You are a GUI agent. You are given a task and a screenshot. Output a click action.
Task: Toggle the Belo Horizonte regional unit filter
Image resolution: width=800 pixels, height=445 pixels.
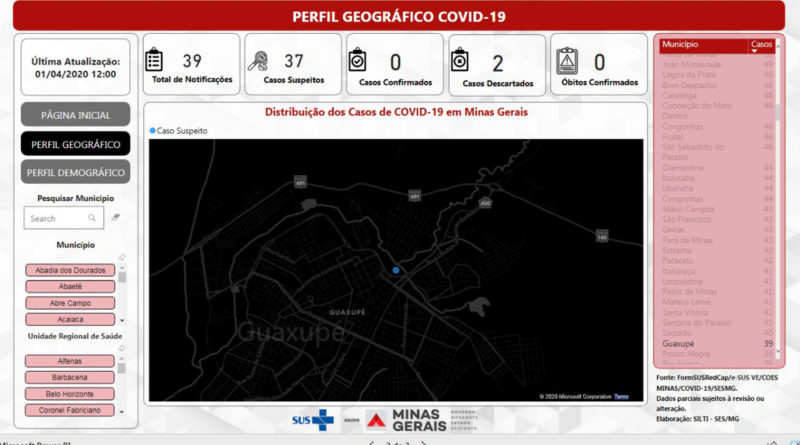tap(69, 393)
